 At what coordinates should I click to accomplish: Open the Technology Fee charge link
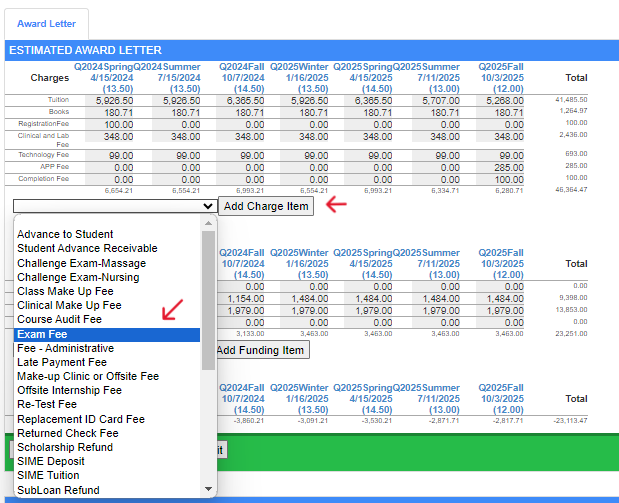(43, 155)
